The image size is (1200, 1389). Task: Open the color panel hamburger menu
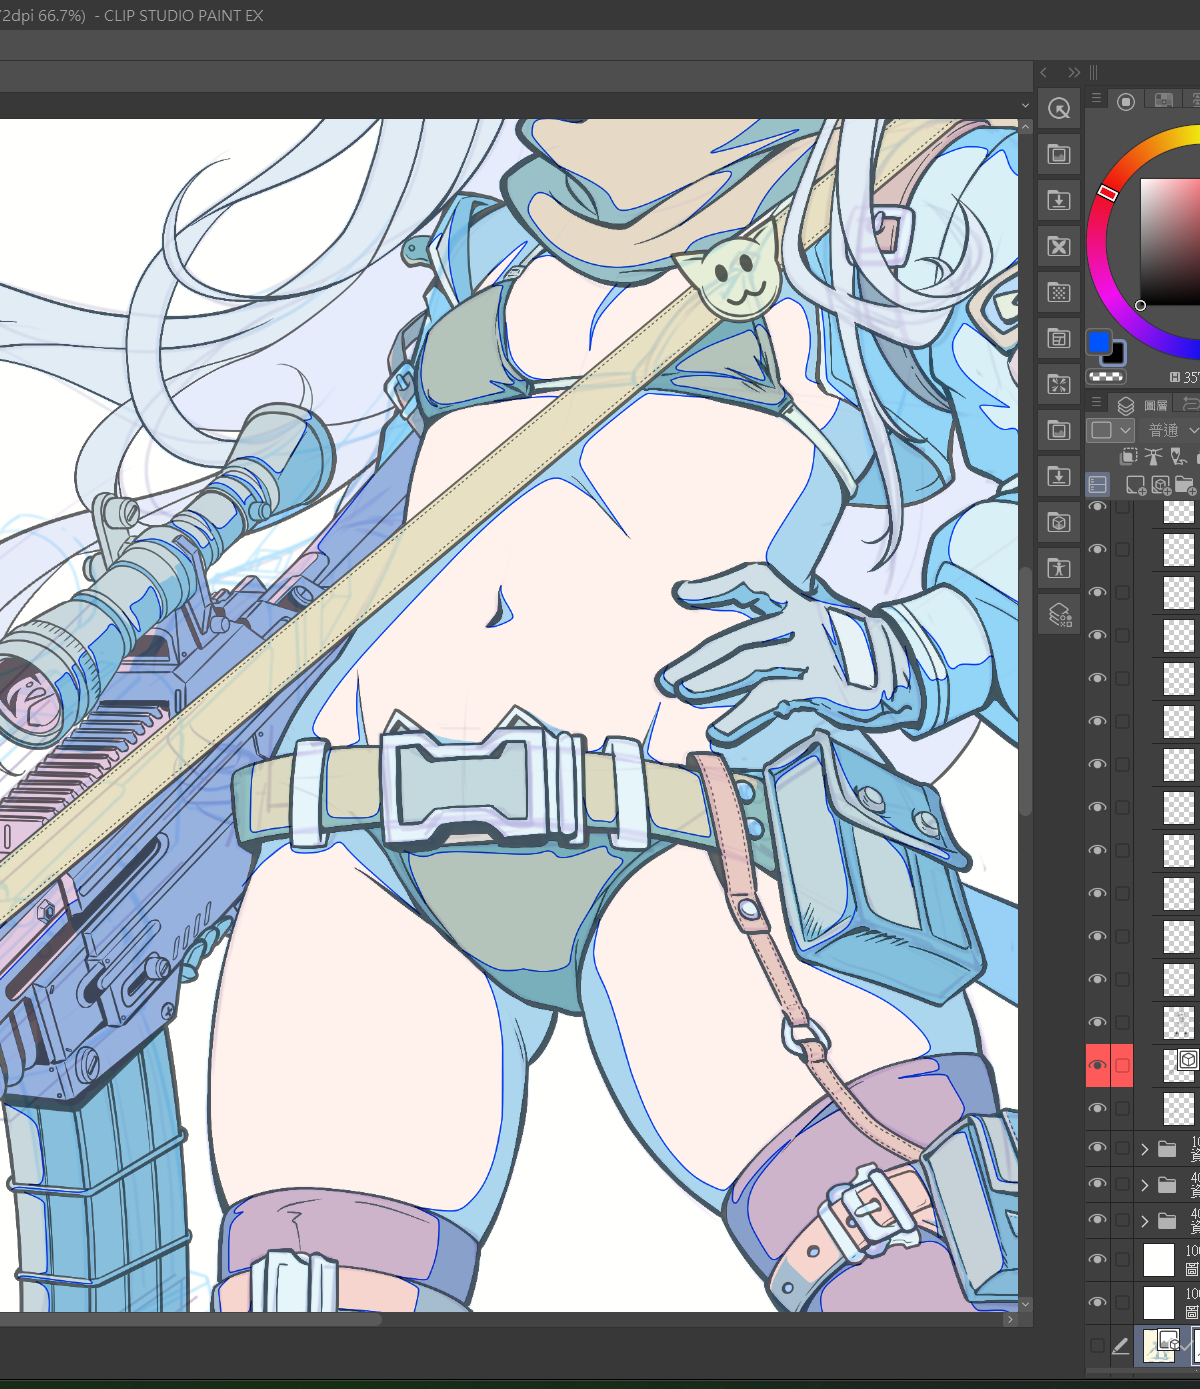1096,99
